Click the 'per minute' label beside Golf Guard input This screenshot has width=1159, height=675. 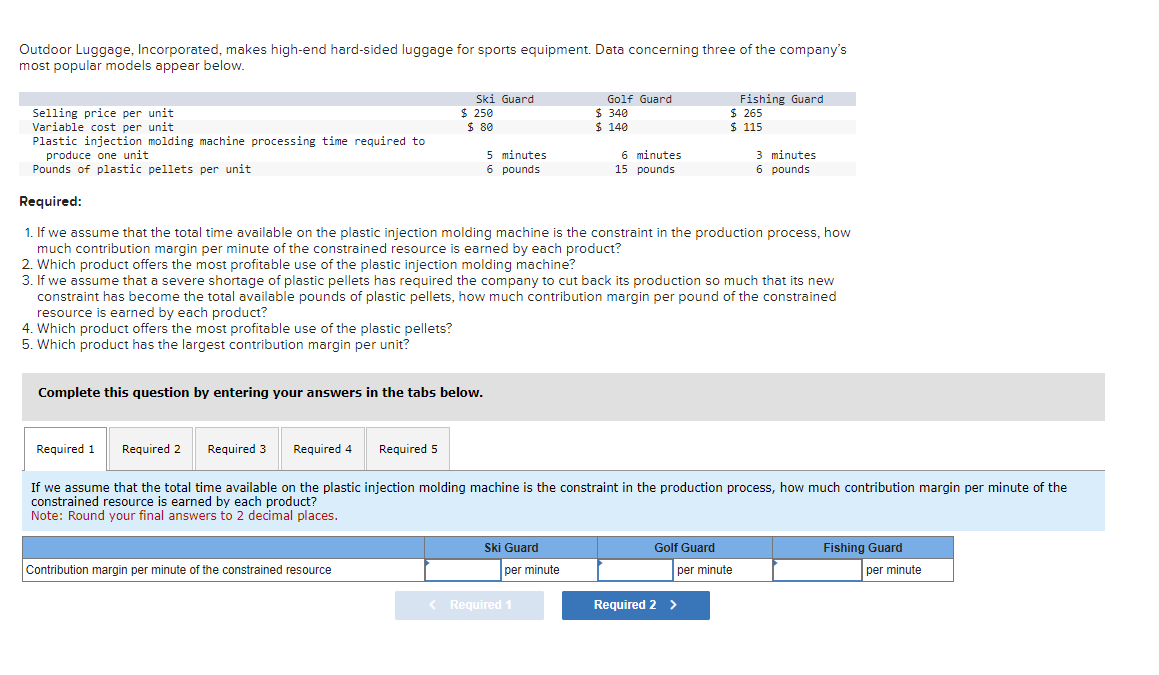704,570
